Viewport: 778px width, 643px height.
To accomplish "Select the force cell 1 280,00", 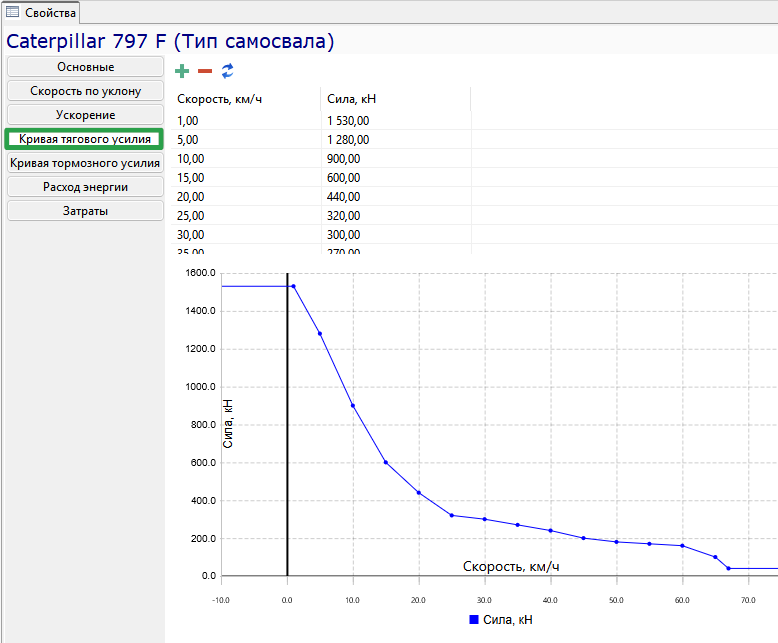I will pos(396,139).
